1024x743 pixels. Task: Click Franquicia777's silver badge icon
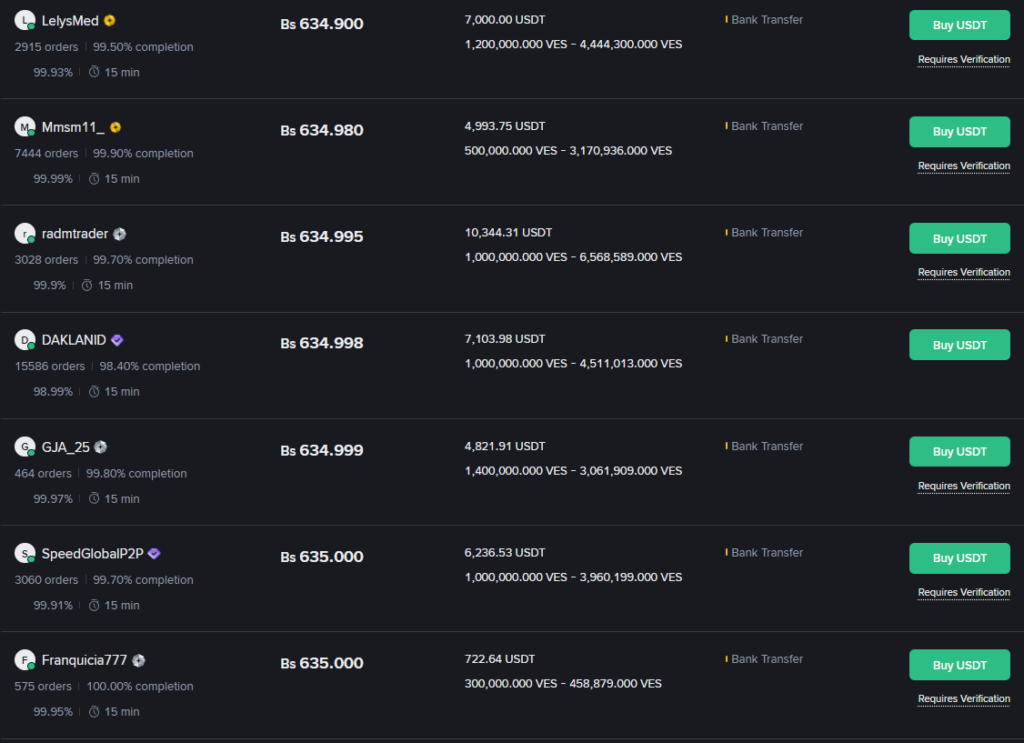[x=139, y=660]
